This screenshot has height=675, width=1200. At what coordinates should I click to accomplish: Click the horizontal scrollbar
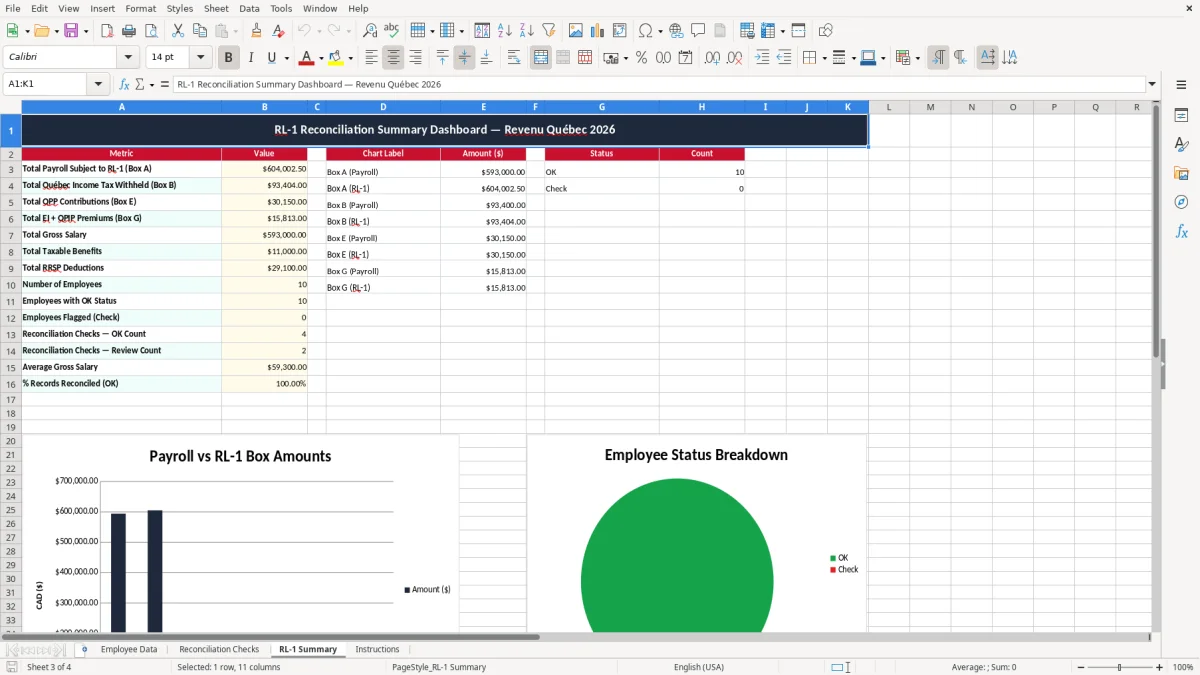coord(271,636)
